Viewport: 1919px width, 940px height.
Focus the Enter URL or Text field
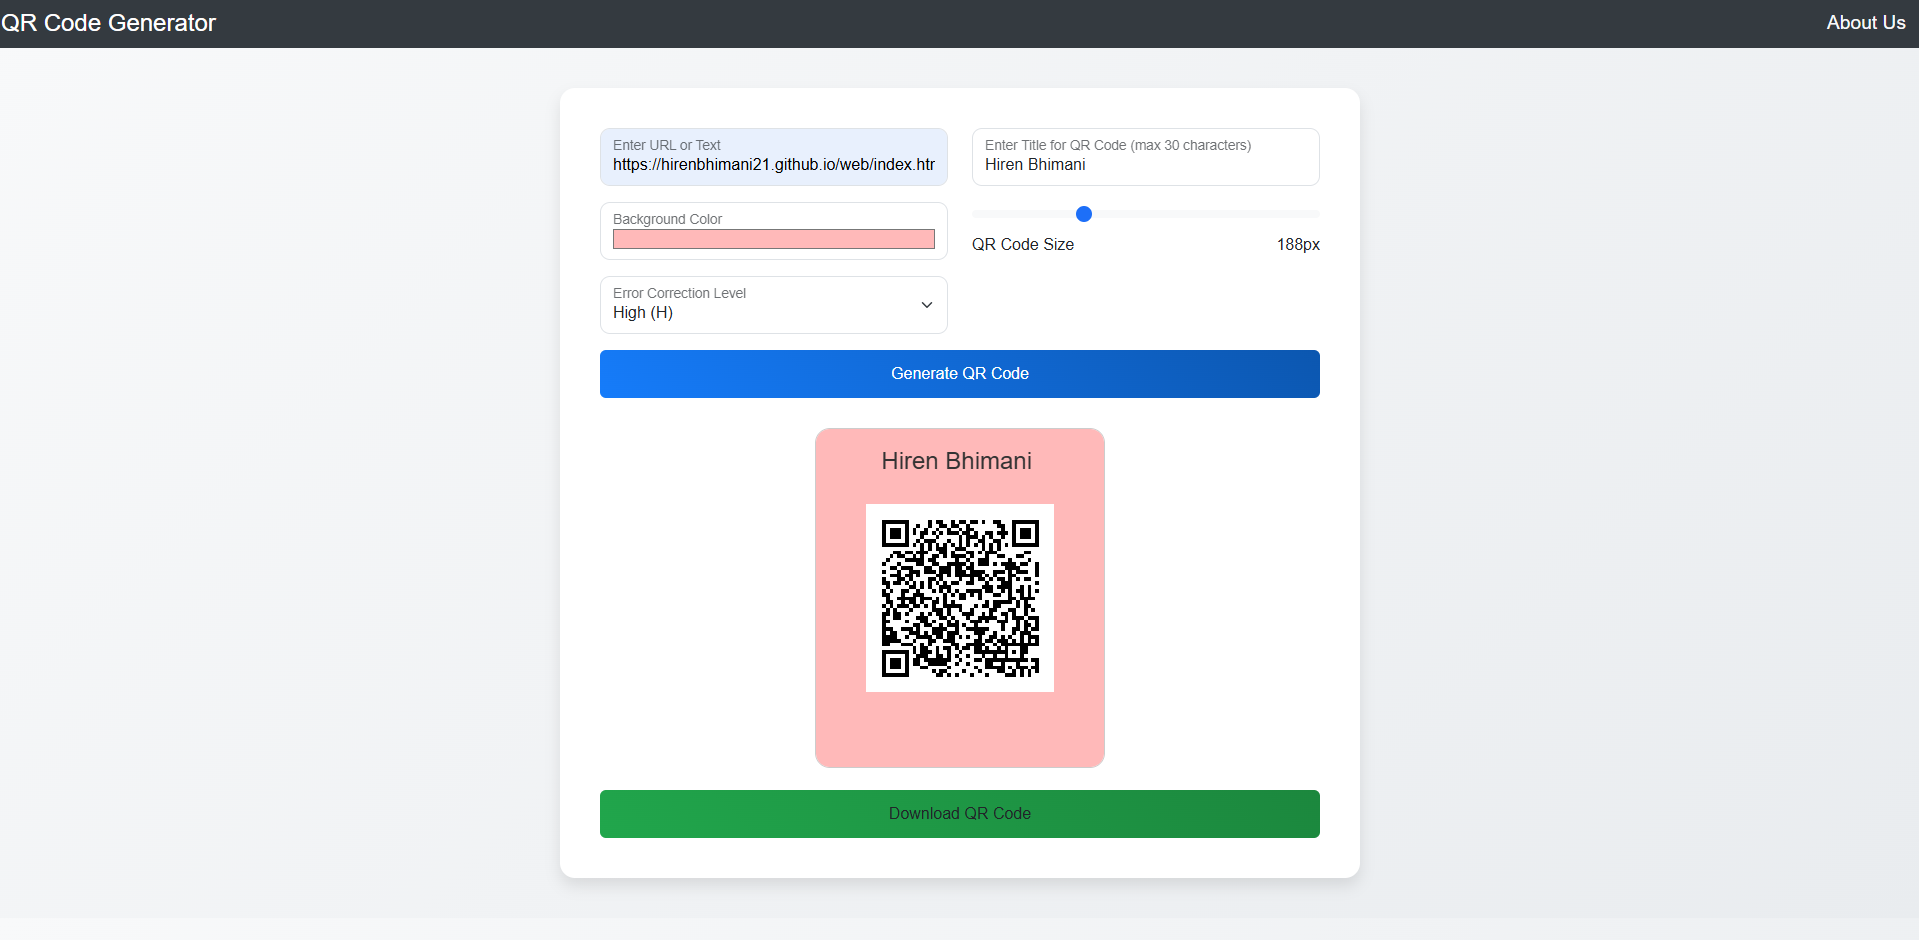click(773, 157)
